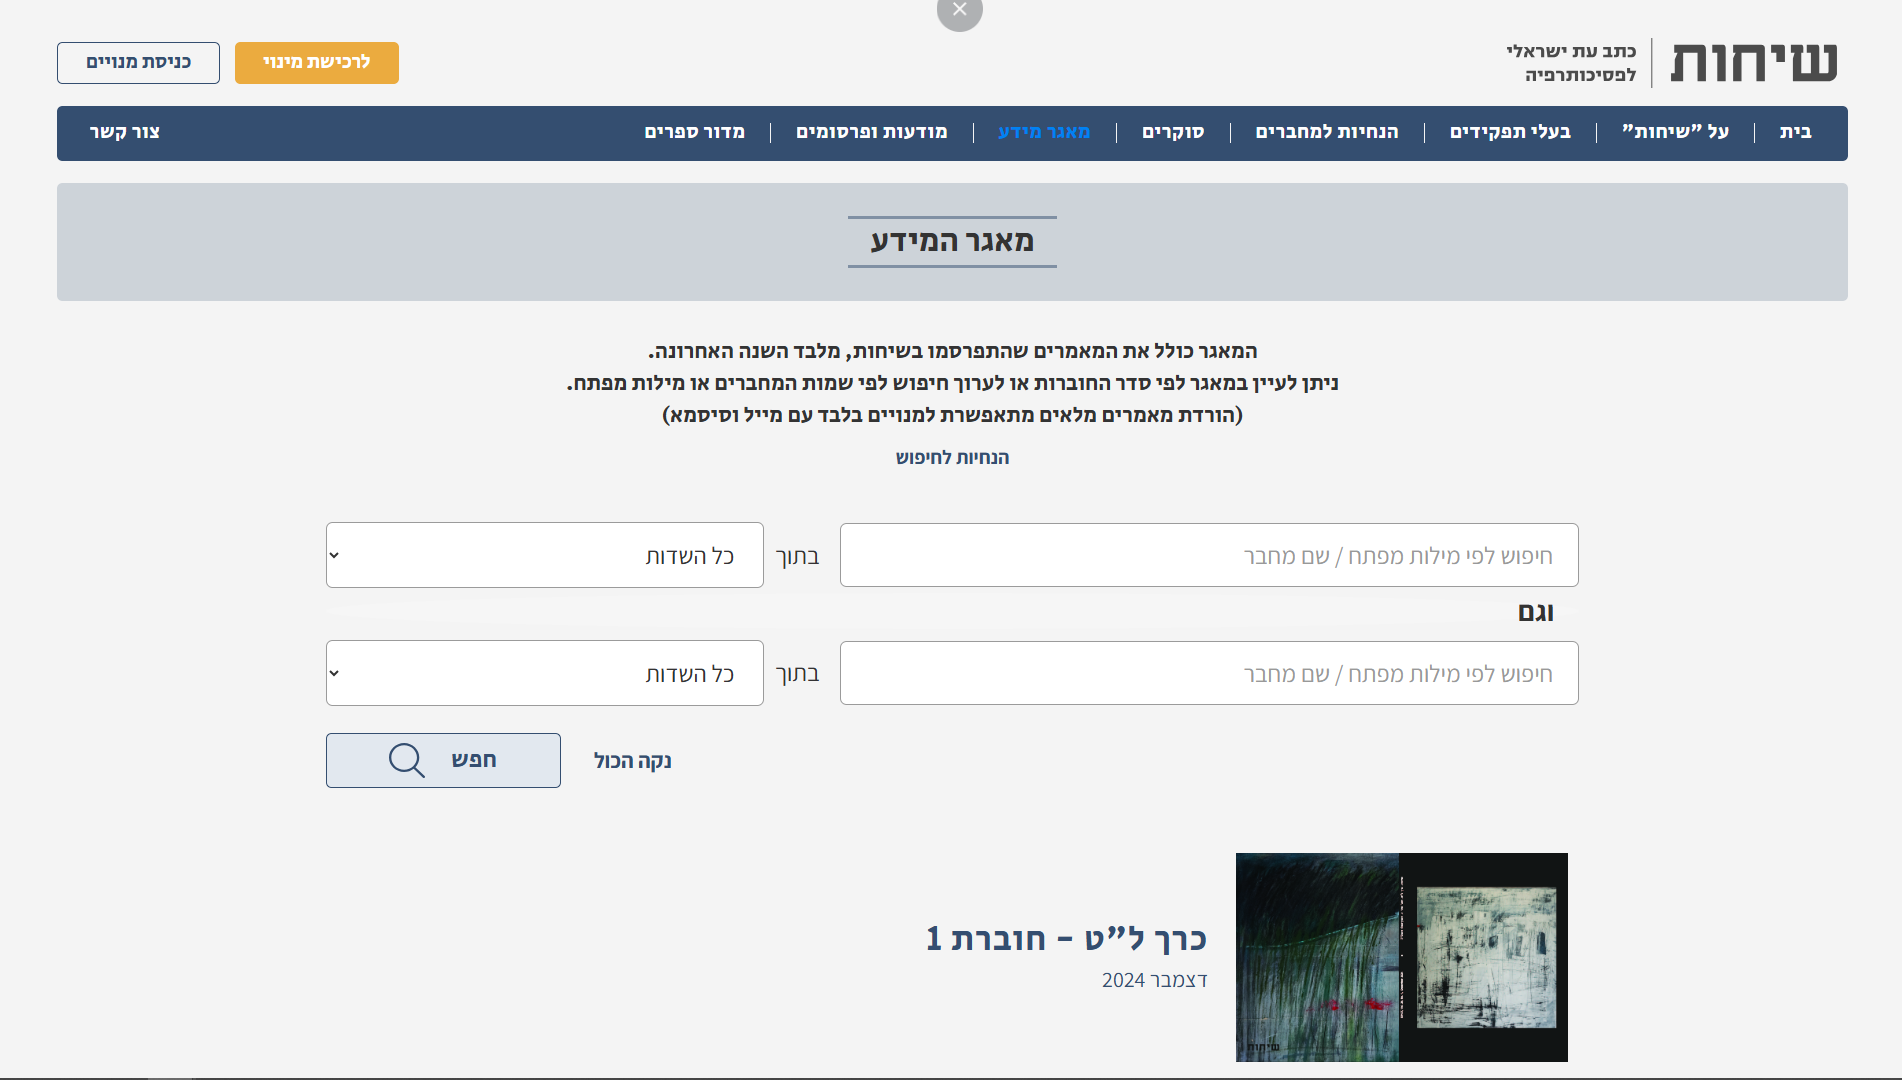Open the הנחיות למחברים menu item
This screenshot has width=1902, height=1080.
click(x=1326, y=132)
